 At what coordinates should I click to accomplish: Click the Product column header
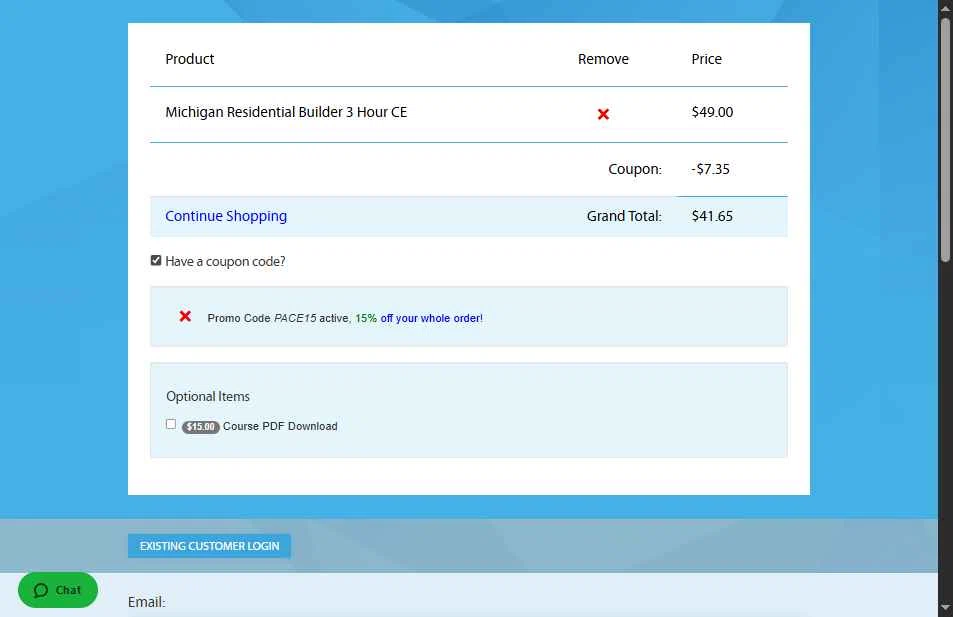pos(190,59)
